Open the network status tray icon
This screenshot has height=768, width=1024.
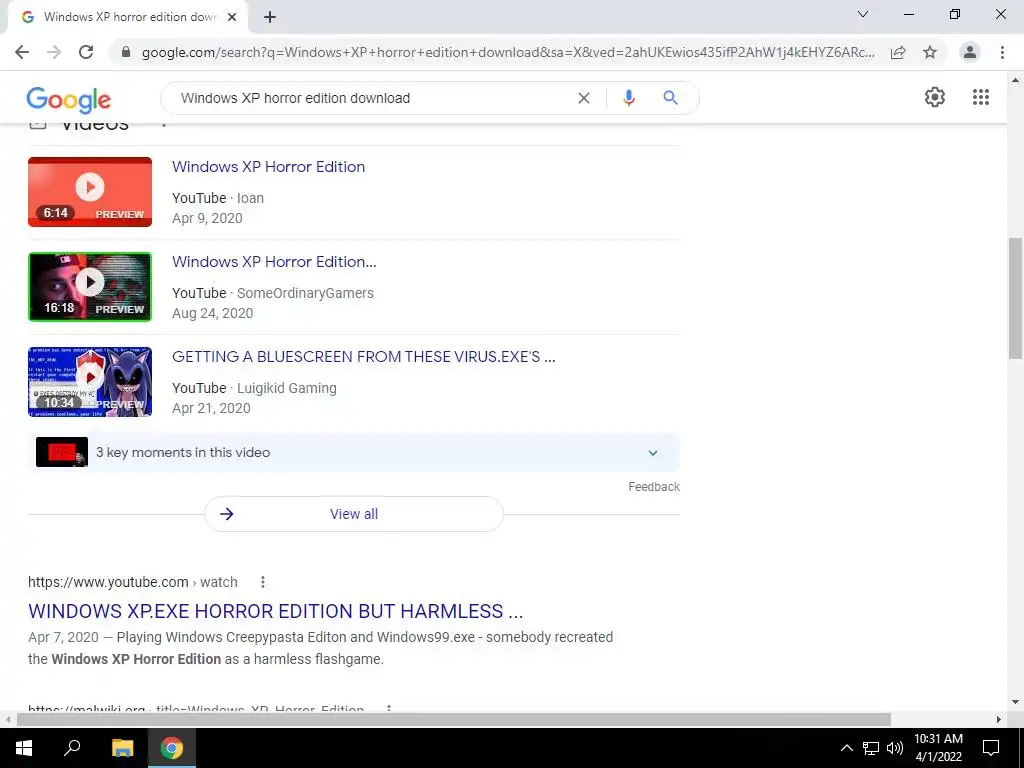click(871, 748)
